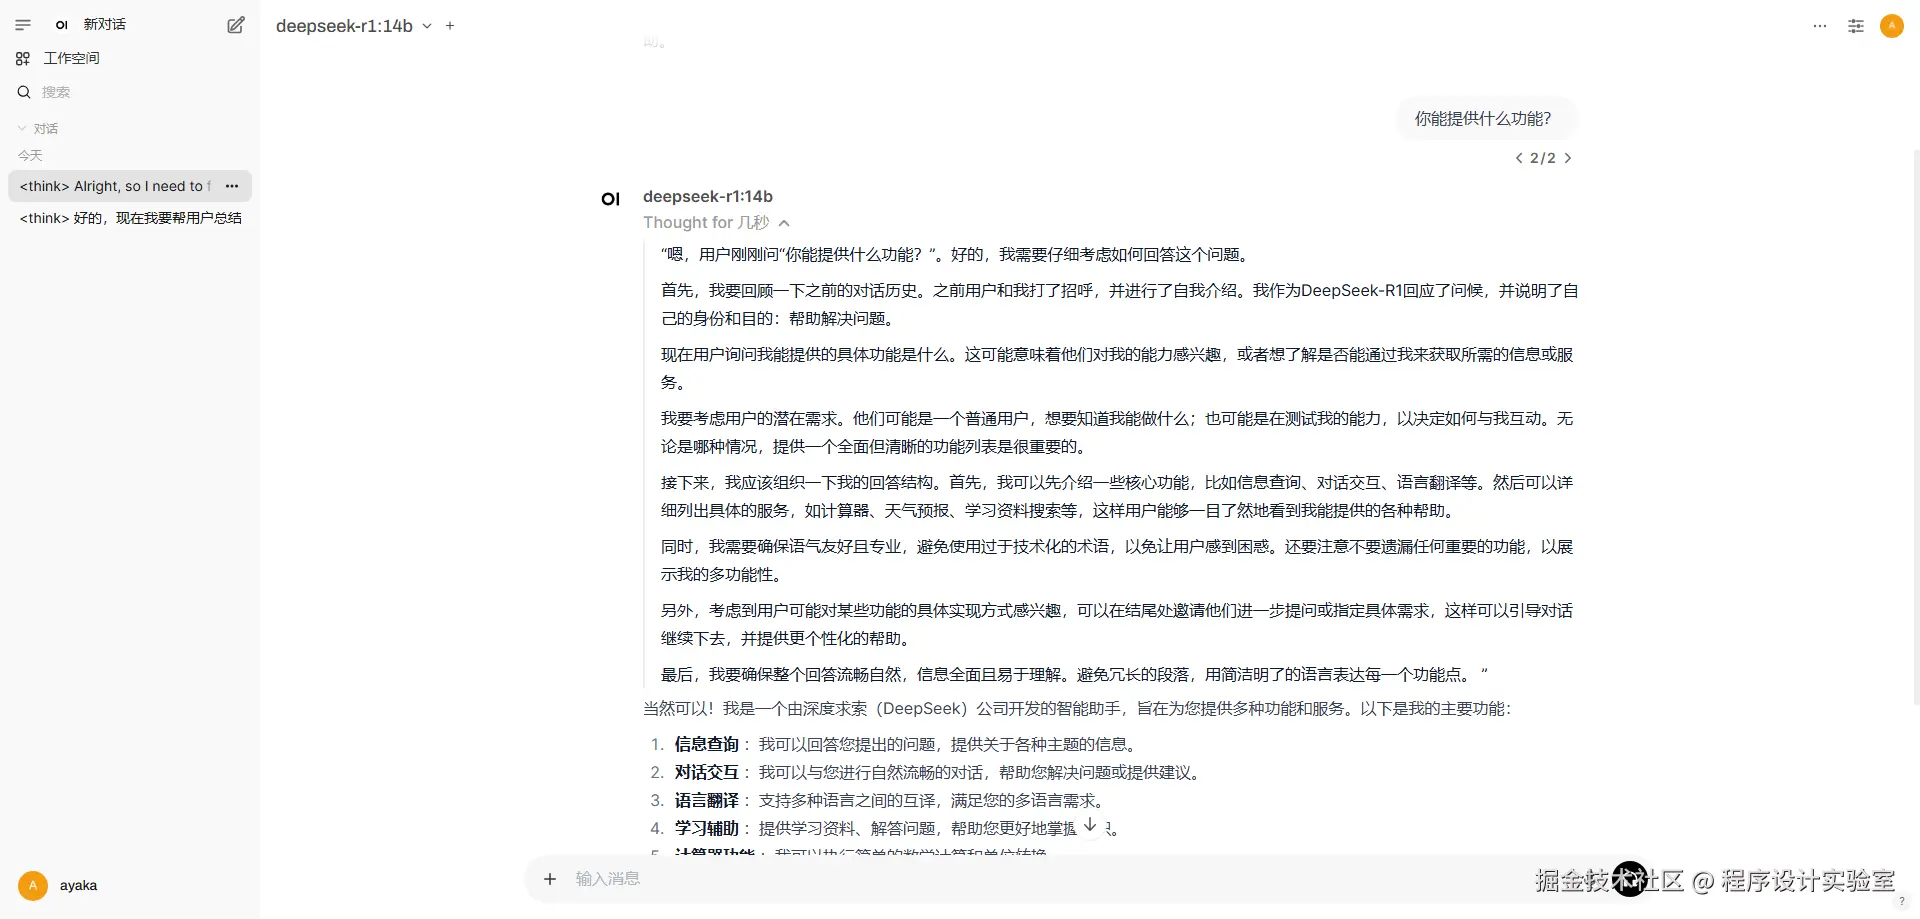Click the deepseek-r1:14b name above the response
The image size is (1920, 919).
pos(708,196)
